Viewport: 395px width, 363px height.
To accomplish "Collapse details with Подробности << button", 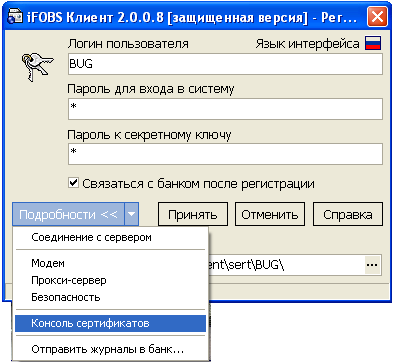I will (69, 214).
